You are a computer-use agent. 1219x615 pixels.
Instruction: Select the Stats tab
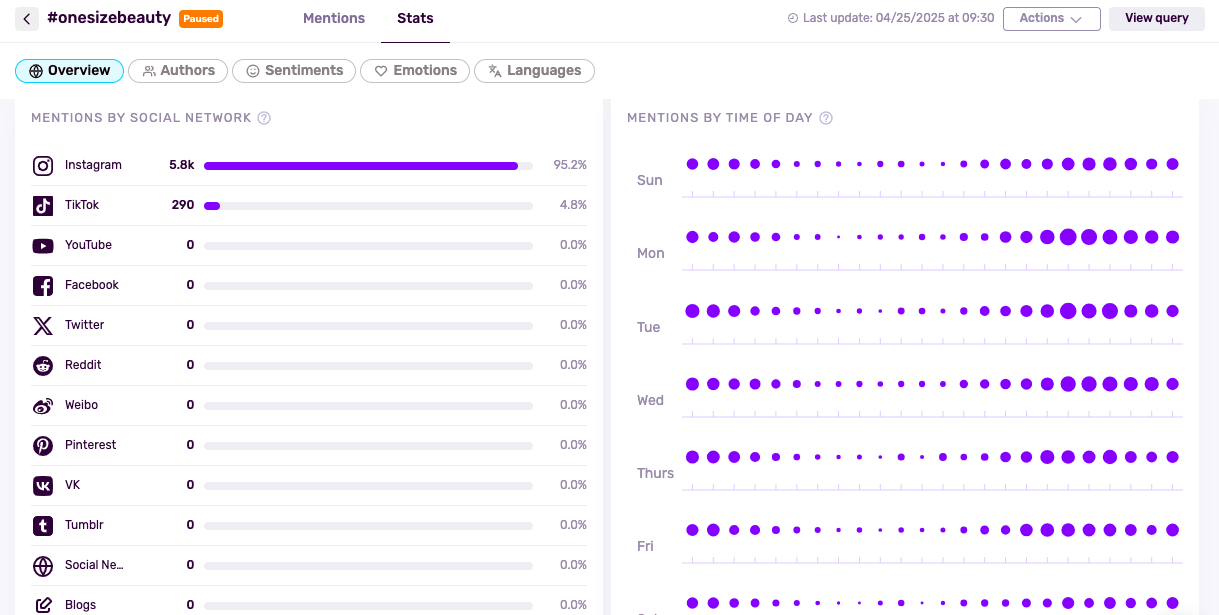pyautogui.click(x=415, y=19)
